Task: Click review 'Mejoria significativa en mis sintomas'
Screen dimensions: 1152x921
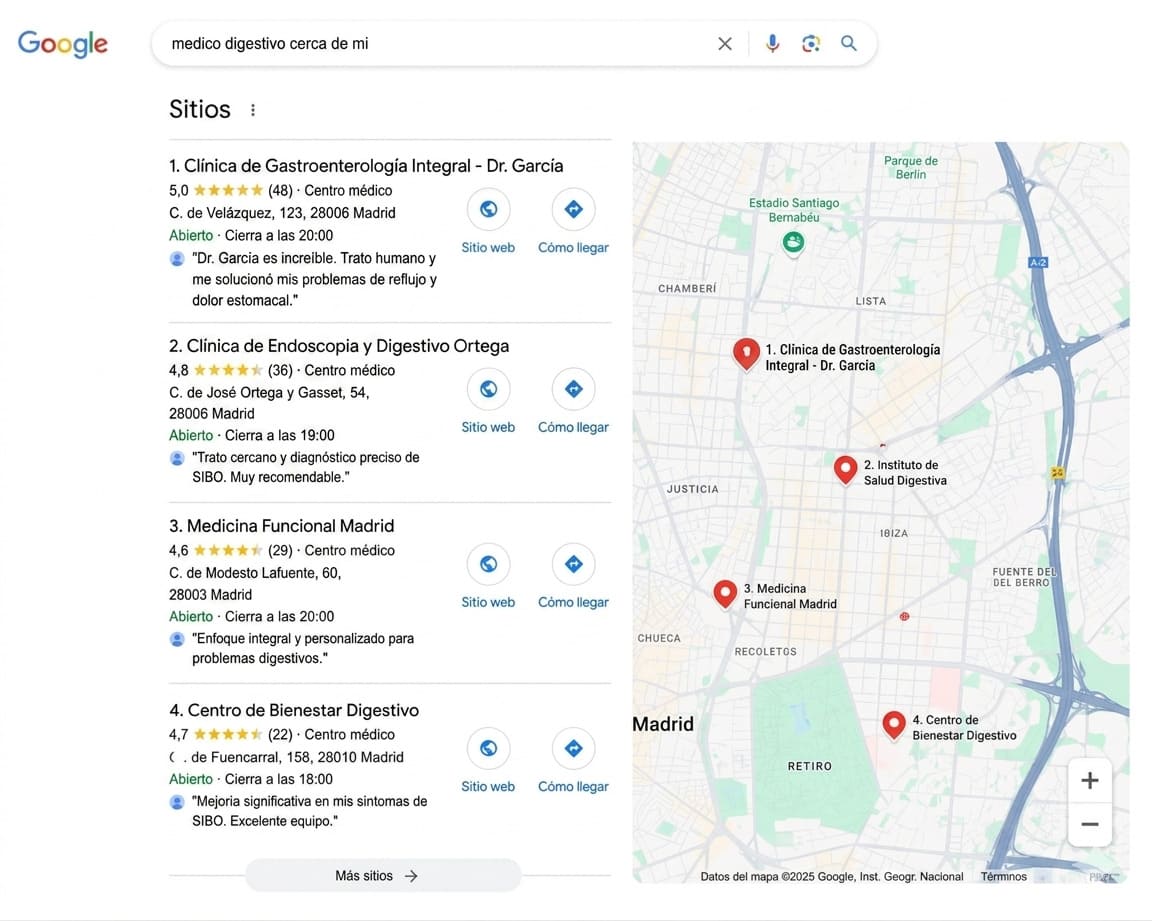Action: click(x=309, y=811)
